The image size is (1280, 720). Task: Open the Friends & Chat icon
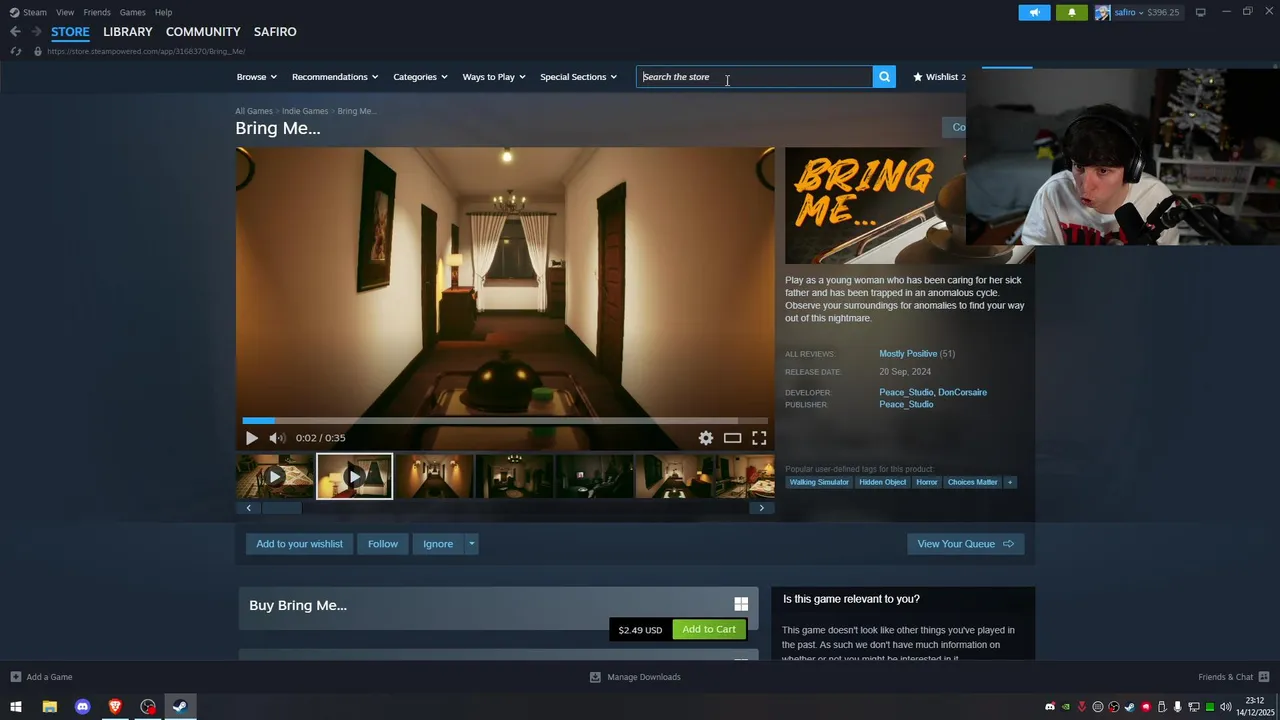[x=1264, y=677]
